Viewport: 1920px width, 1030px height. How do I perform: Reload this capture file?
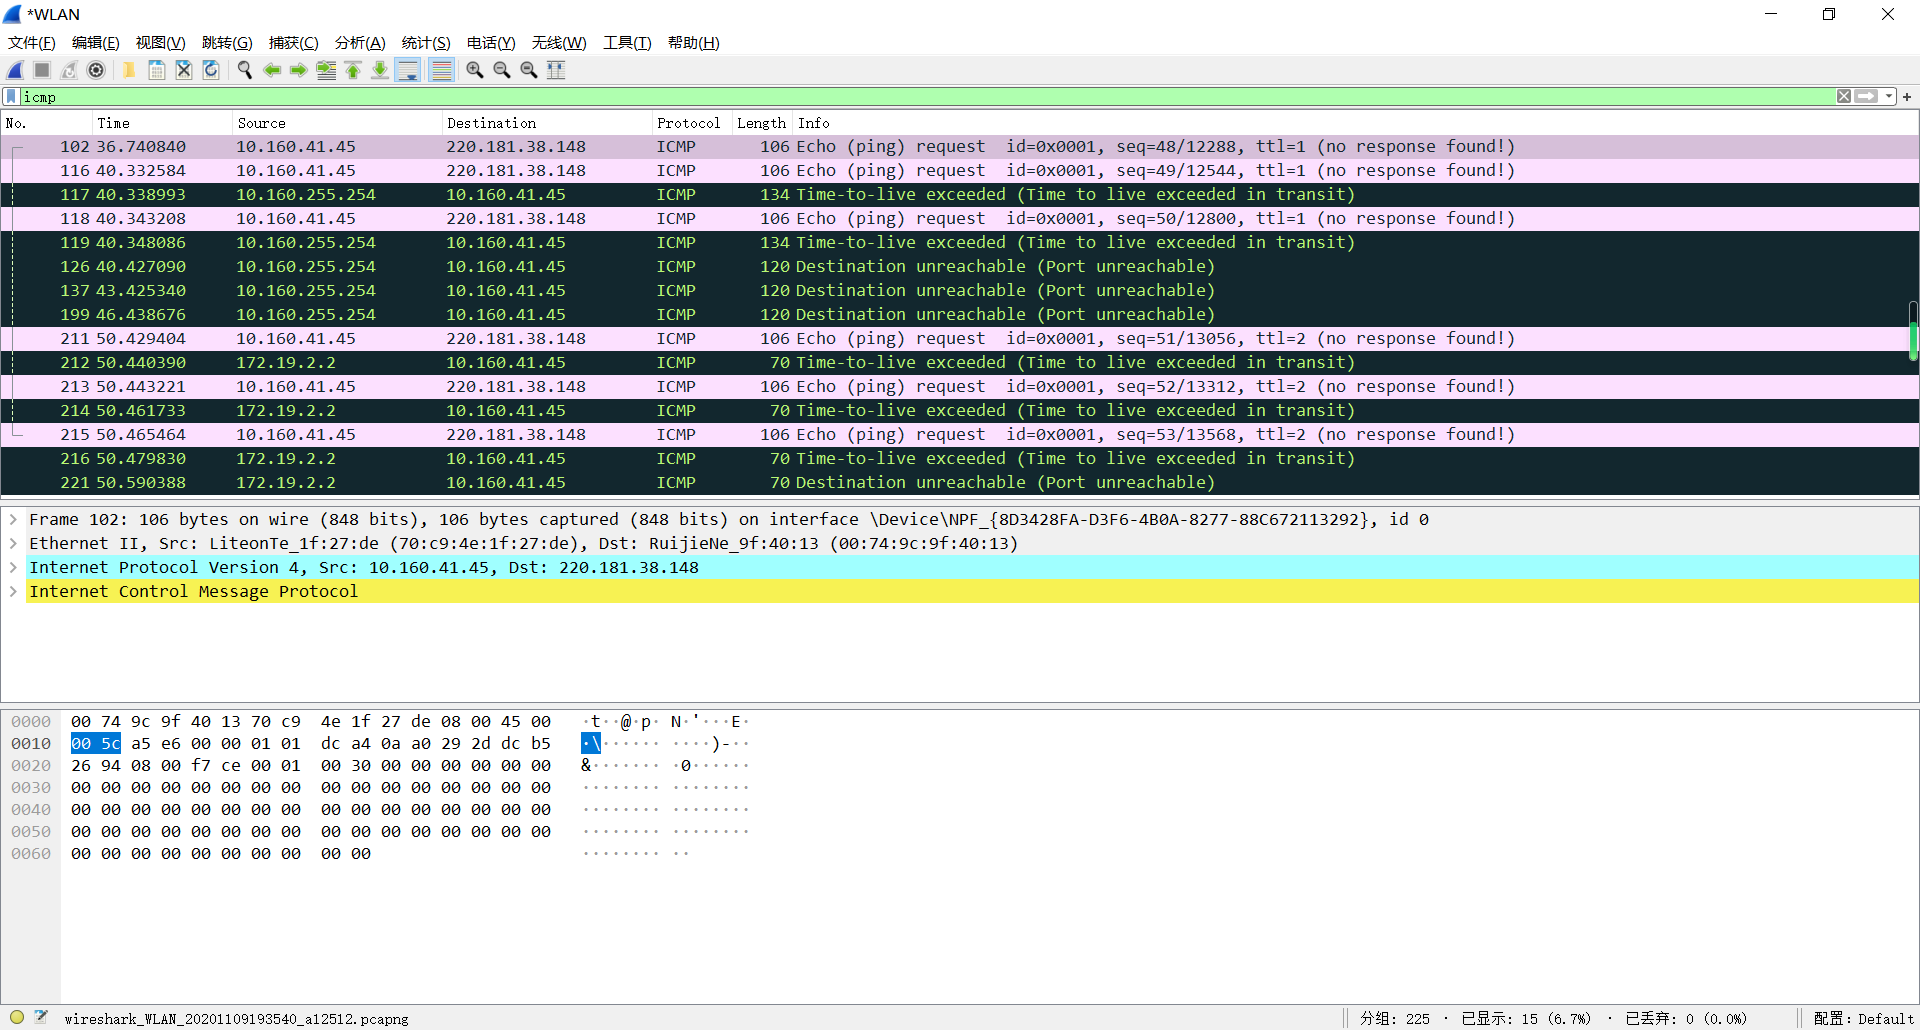(211, 70)
